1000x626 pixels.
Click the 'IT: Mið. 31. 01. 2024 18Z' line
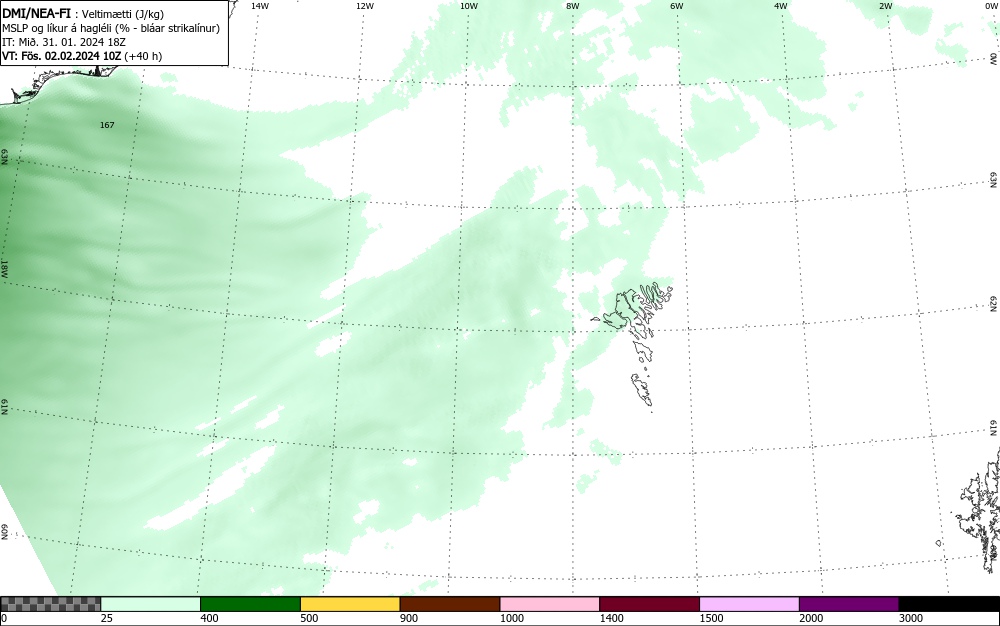64,42
